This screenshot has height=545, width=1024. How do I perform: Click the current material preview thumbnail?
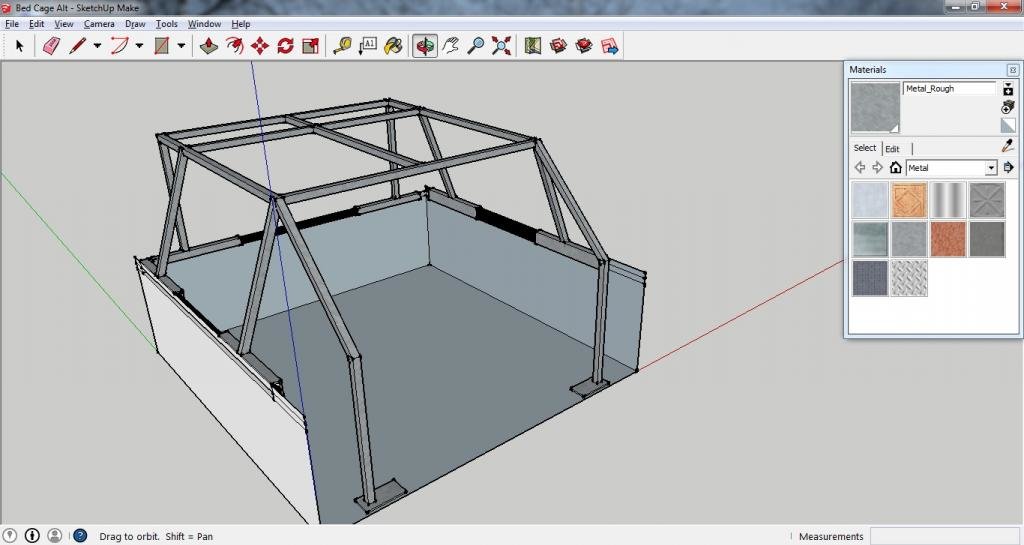875,107
